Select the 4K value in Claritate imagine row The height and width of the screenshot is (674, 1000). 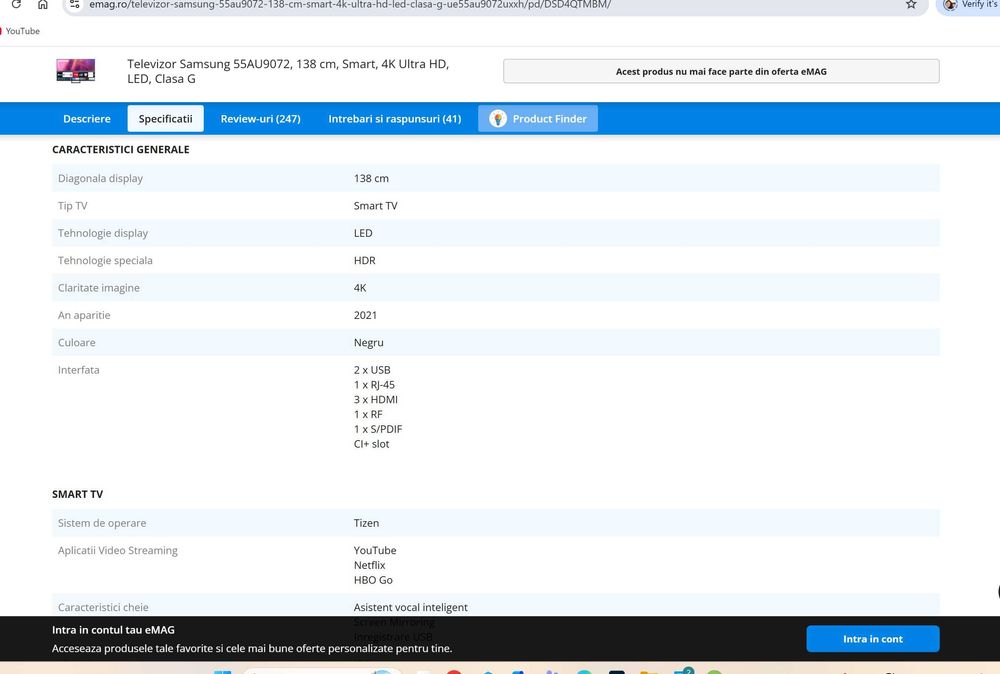coord(360,288)
